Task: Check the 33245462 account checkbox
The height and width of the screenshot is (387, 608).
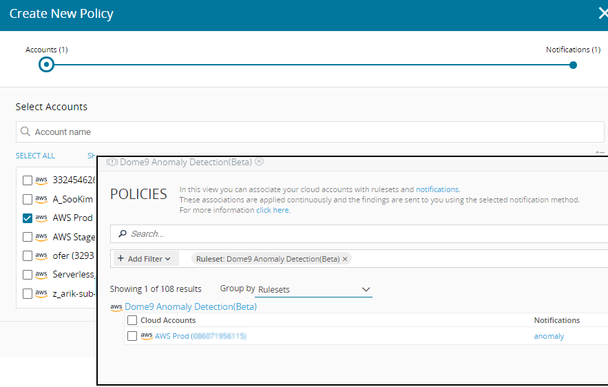Action: pyautogui.click(x=27, y=180)
